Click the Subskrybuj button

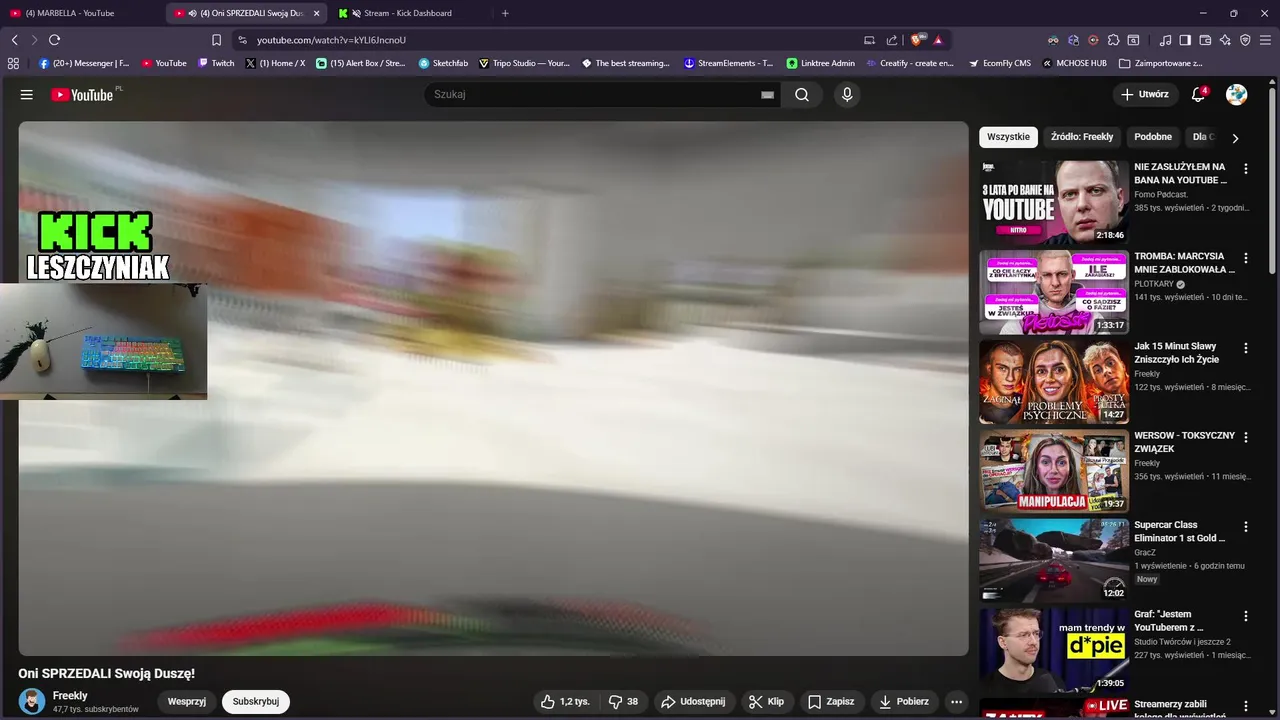tap(256, 702)
